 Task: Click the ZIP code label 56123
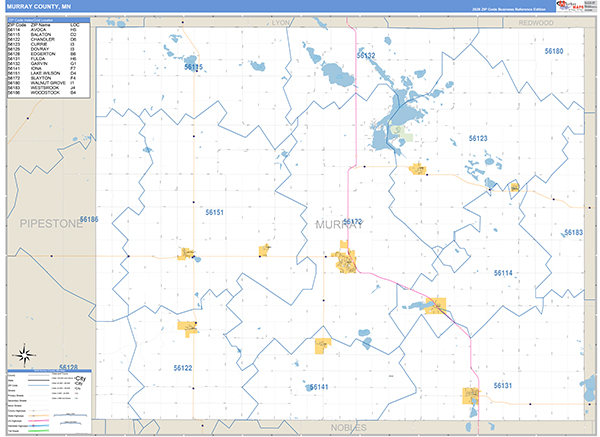tap(478, 138)
